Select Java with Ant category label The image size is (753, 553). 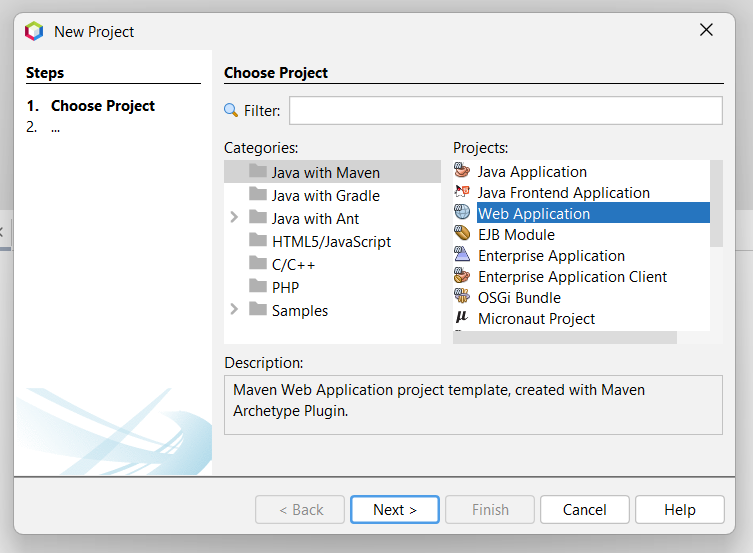[315, 219]
